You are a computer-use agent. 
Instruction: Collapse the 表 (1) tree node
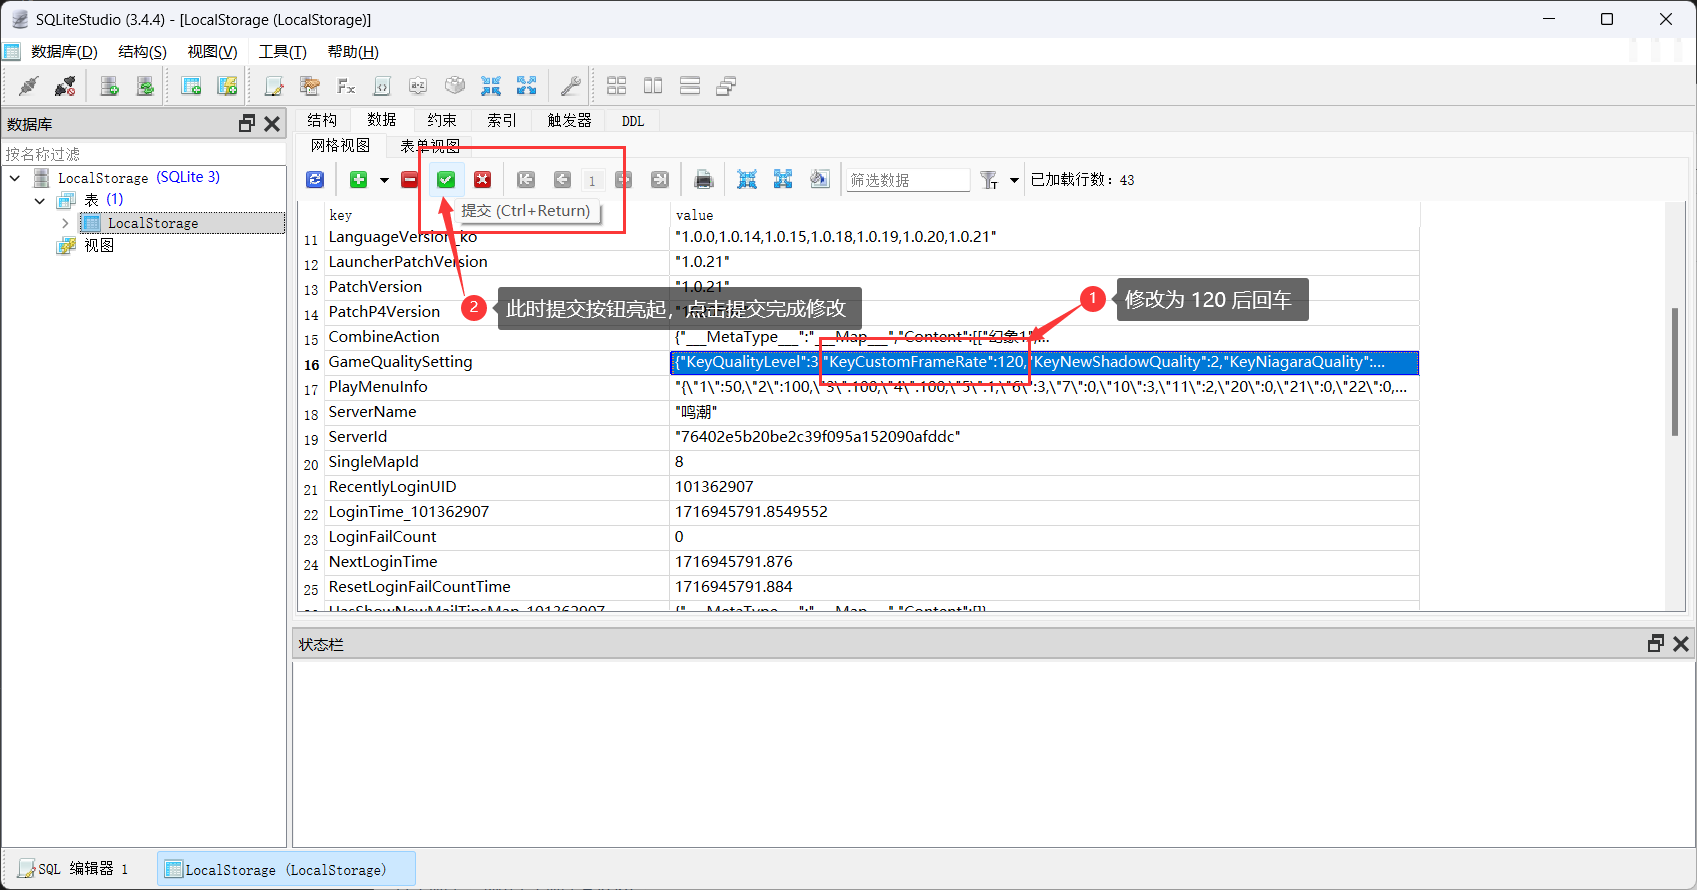pyautogui.click(x=40, y=200)
